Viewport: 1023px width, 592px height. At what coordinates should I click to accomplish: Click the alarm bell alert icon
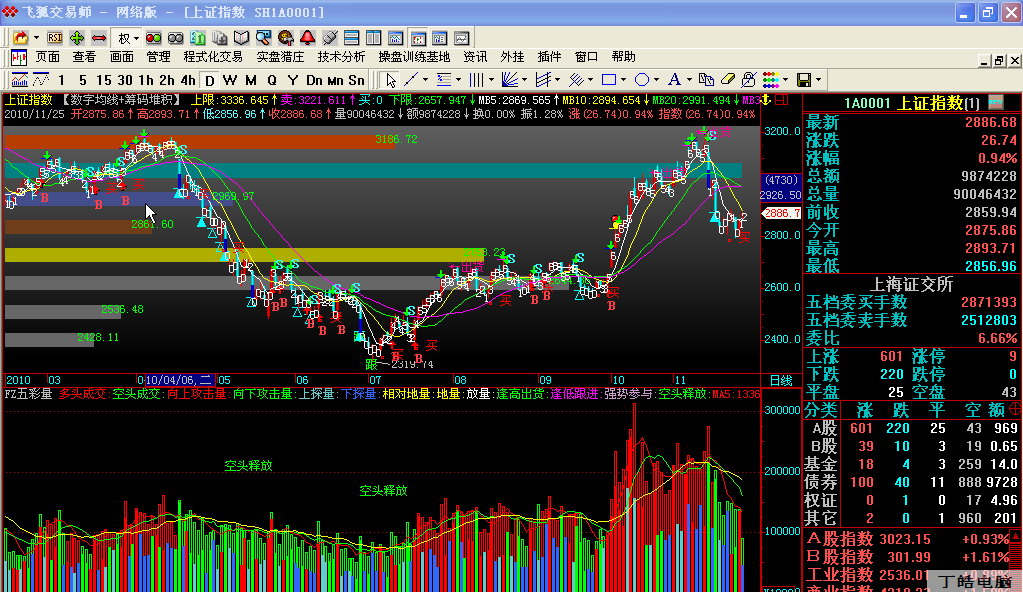click(307, 37)
